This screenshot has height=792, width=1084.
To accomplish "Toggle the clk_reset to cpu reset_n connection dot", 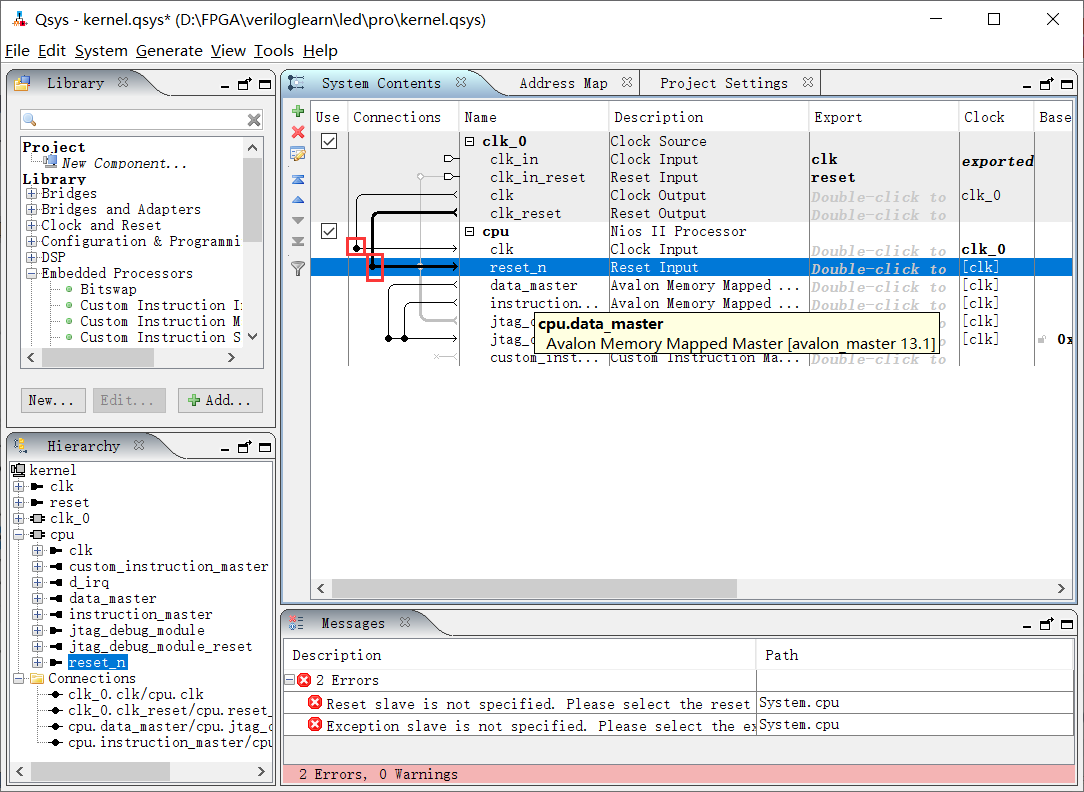I will (x=373, y=266).
